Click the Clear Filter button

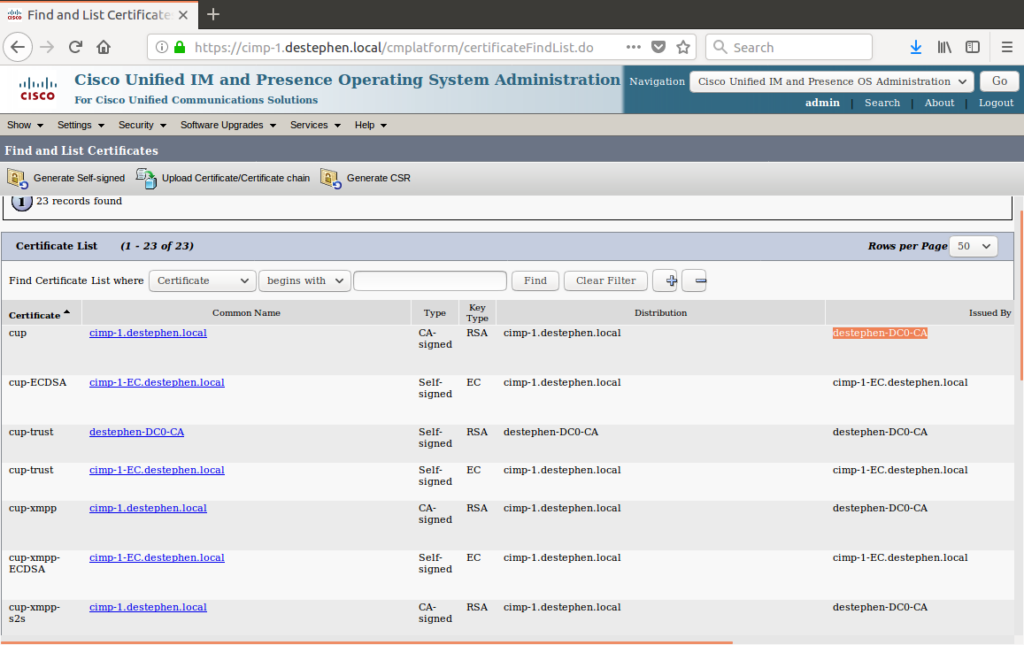(605, 281)
